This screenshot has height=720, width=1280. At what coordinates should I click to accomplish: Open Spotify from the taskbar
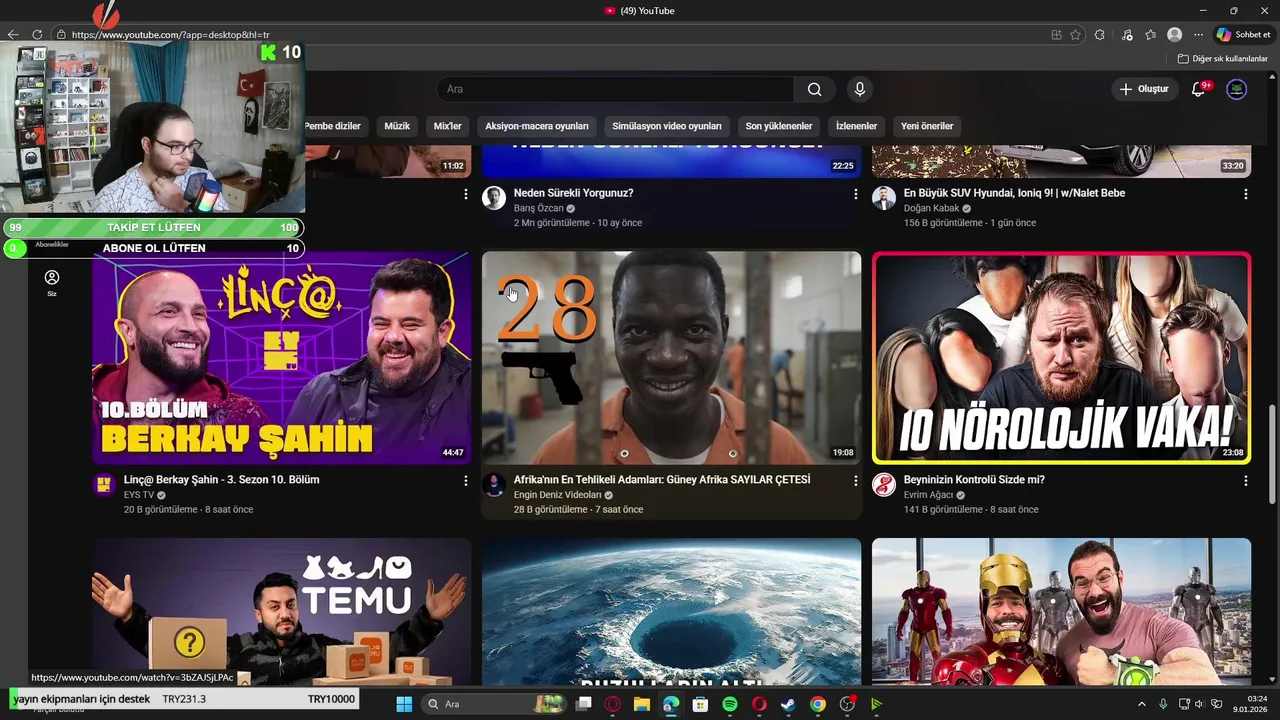[729, 704]
